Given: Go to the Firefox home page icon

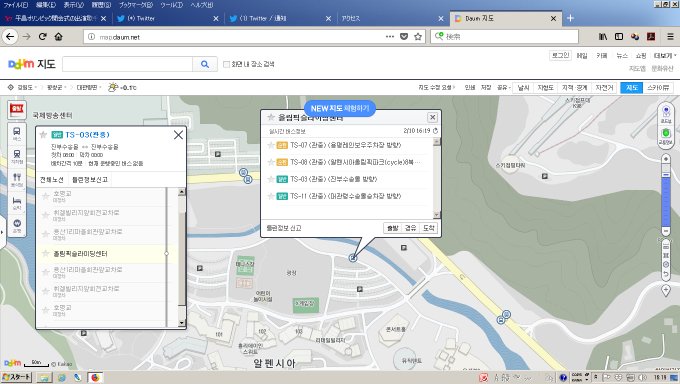Looking at the screenshot, I should click(x=59, y=37).
